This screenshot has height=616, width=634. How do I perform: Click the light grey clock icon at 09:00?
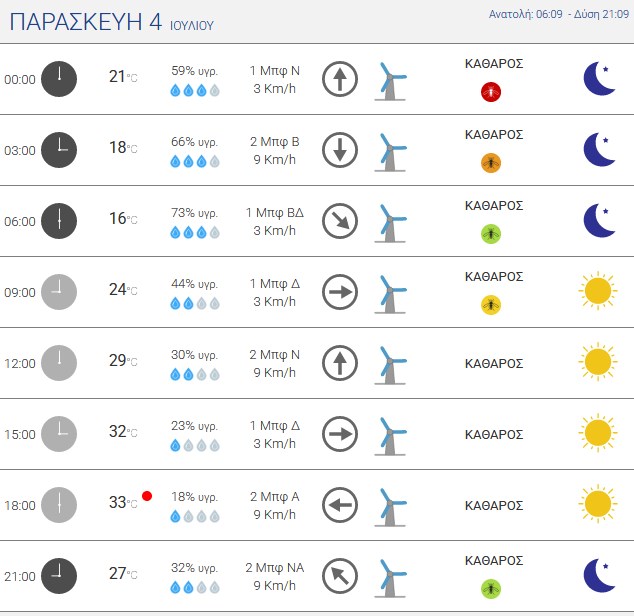[59, 292]
